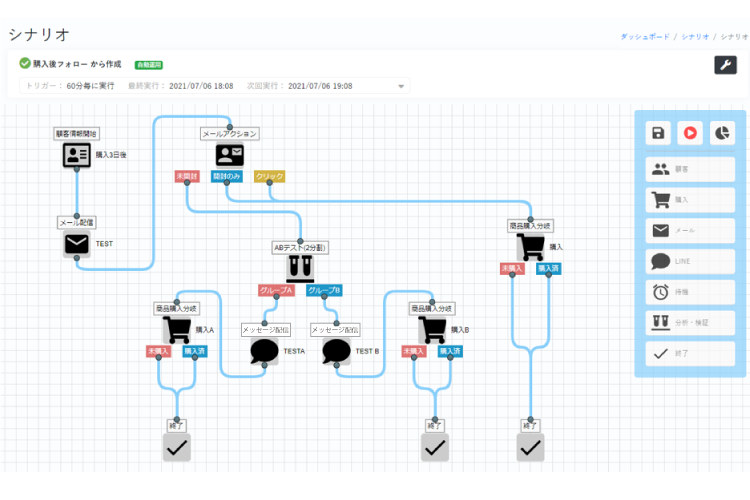Expand the trigger details dropdown arrow
Image resolution: width=750 pixels, height=500 pixels.
point(402,86)
